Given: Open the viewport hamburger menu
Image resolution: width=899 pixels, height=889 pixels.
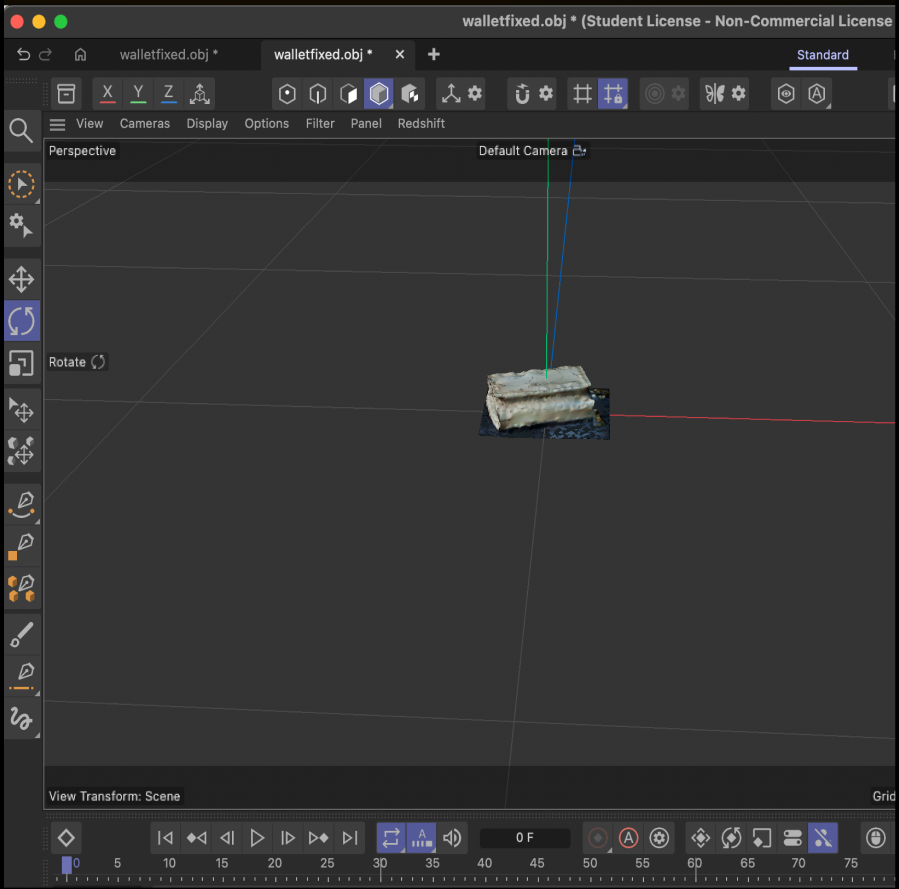Looking at the screenshot, I should [58, 124].
